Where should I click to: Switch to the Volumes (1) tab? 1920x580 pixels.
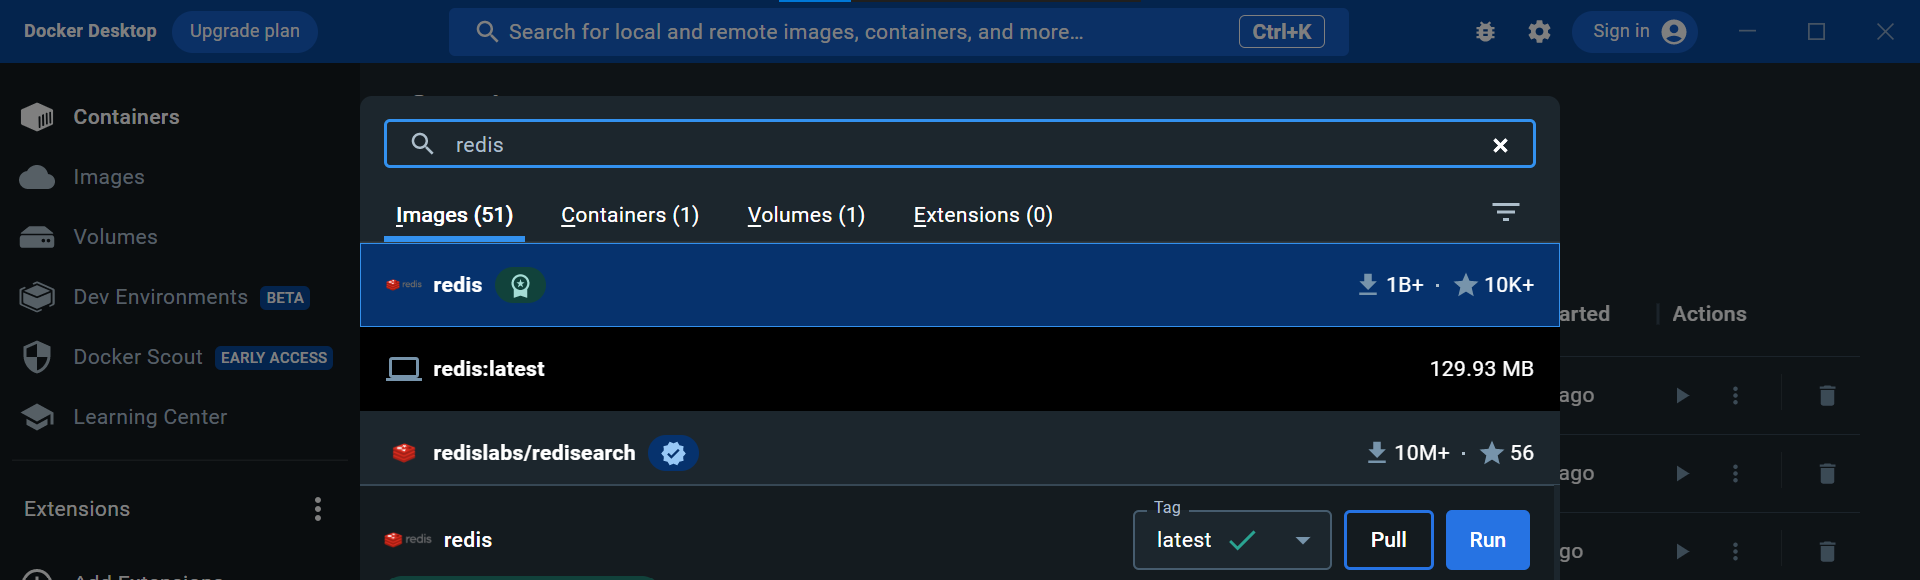[x=806, y=215]
